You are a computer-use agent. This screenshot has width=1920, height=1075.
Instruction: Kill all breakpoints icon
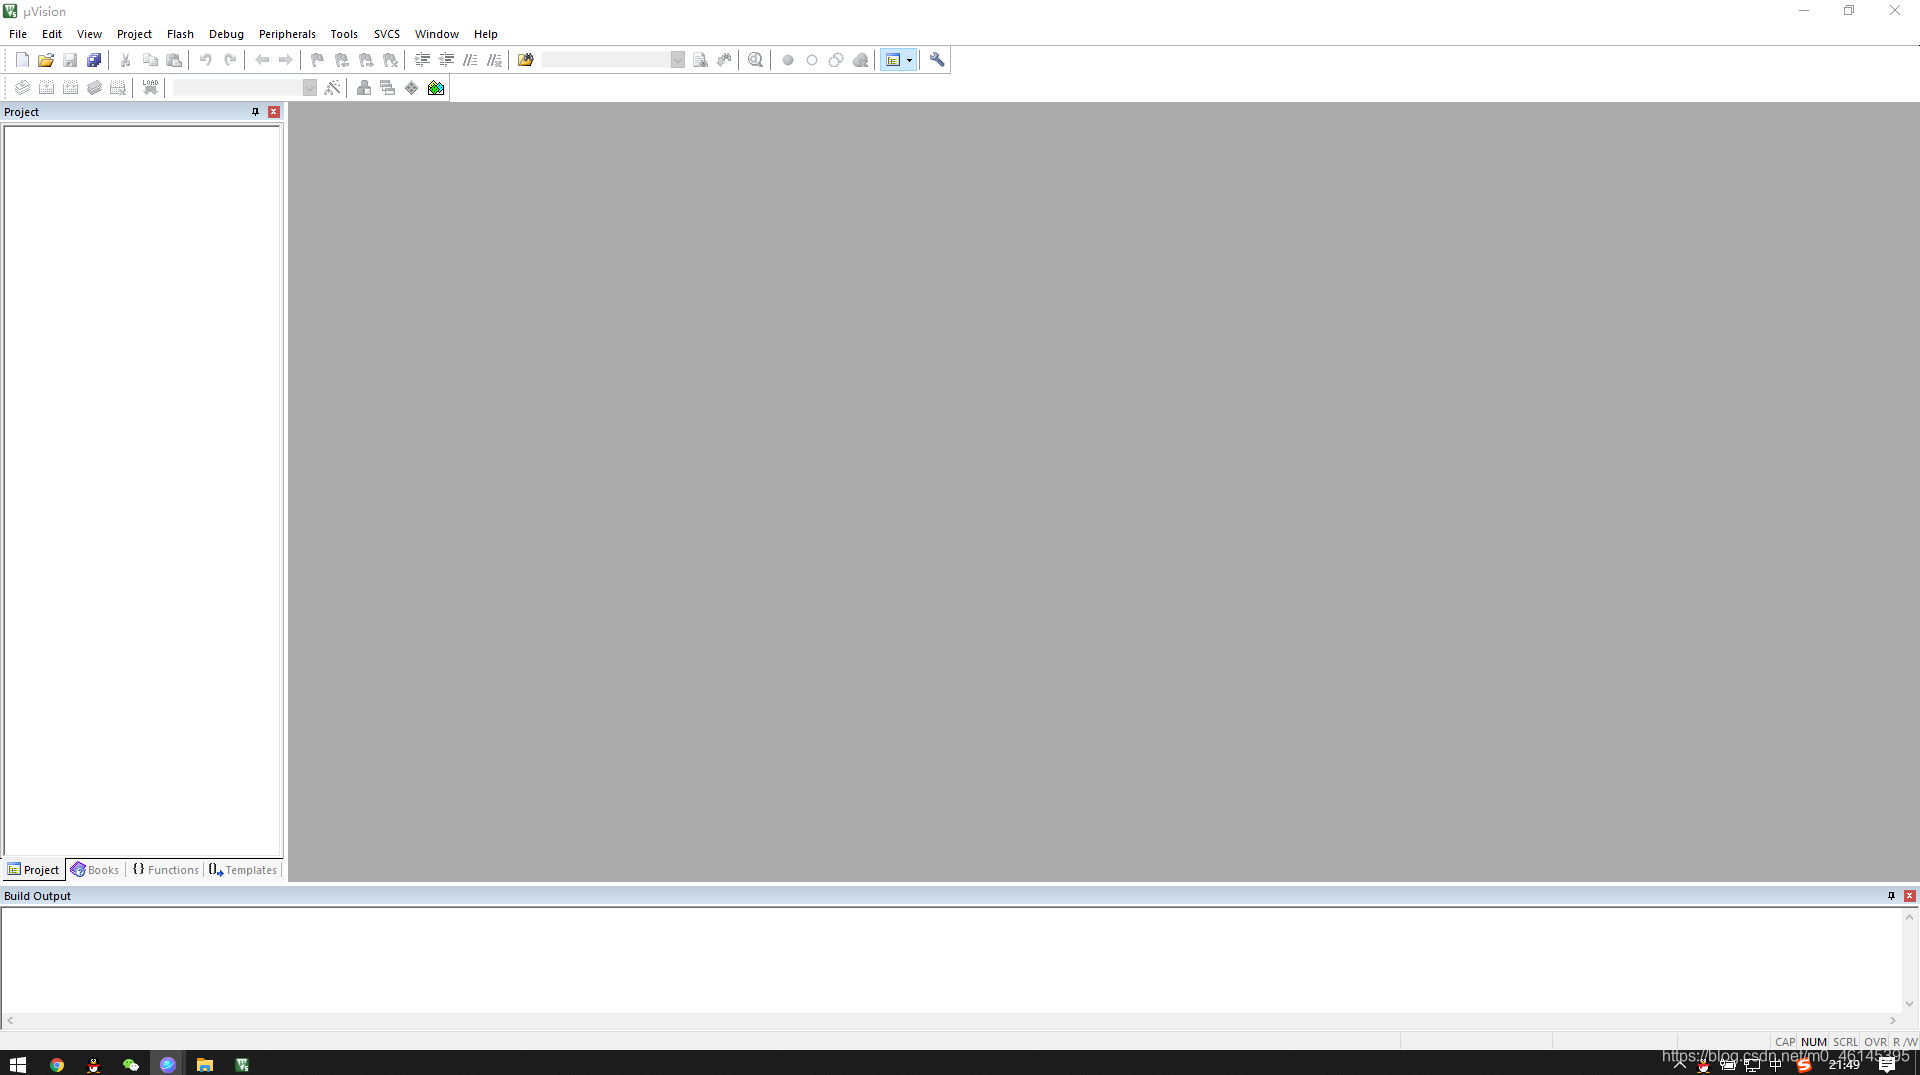(860, 60)
